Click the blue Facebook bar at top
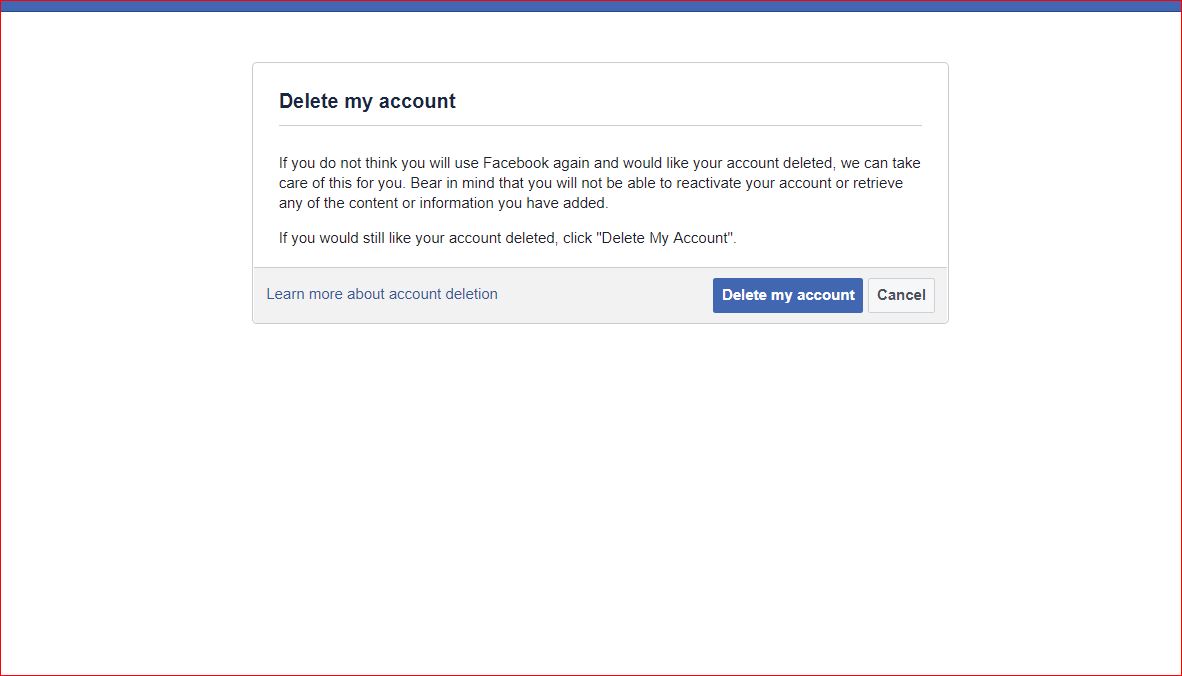 point(590,6)
